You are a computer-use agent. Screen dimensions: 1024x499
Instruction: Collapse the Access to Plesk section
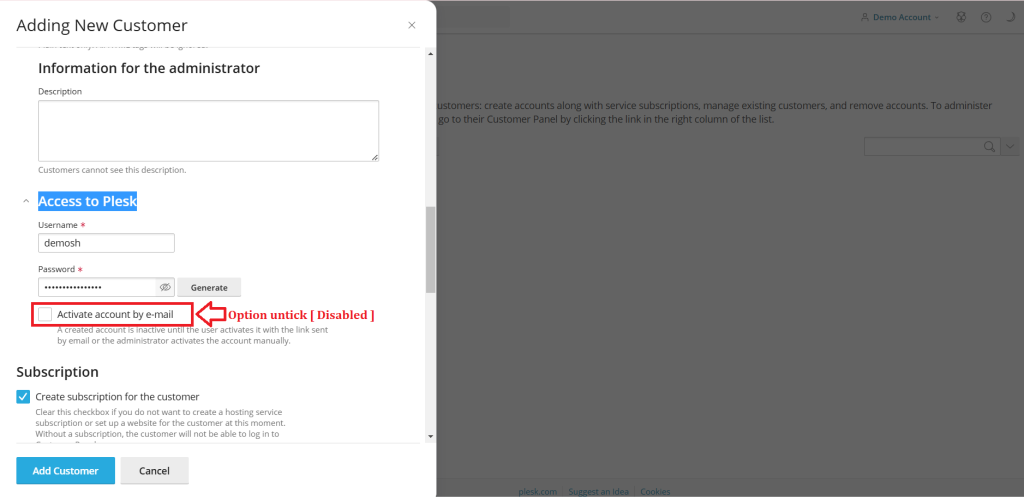click(26, 201)
